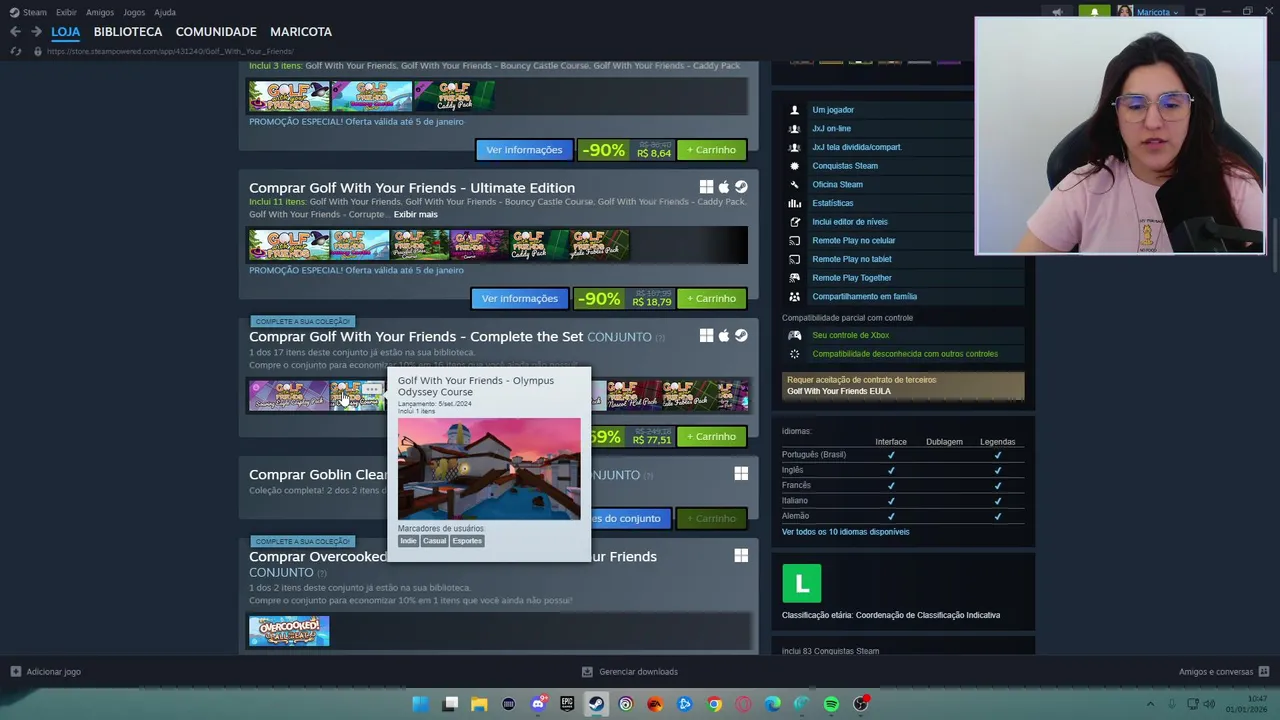1280x720 pixels.
Task: Click Windows icon on Complete the Set row
Action: click(x=706, y=336)
